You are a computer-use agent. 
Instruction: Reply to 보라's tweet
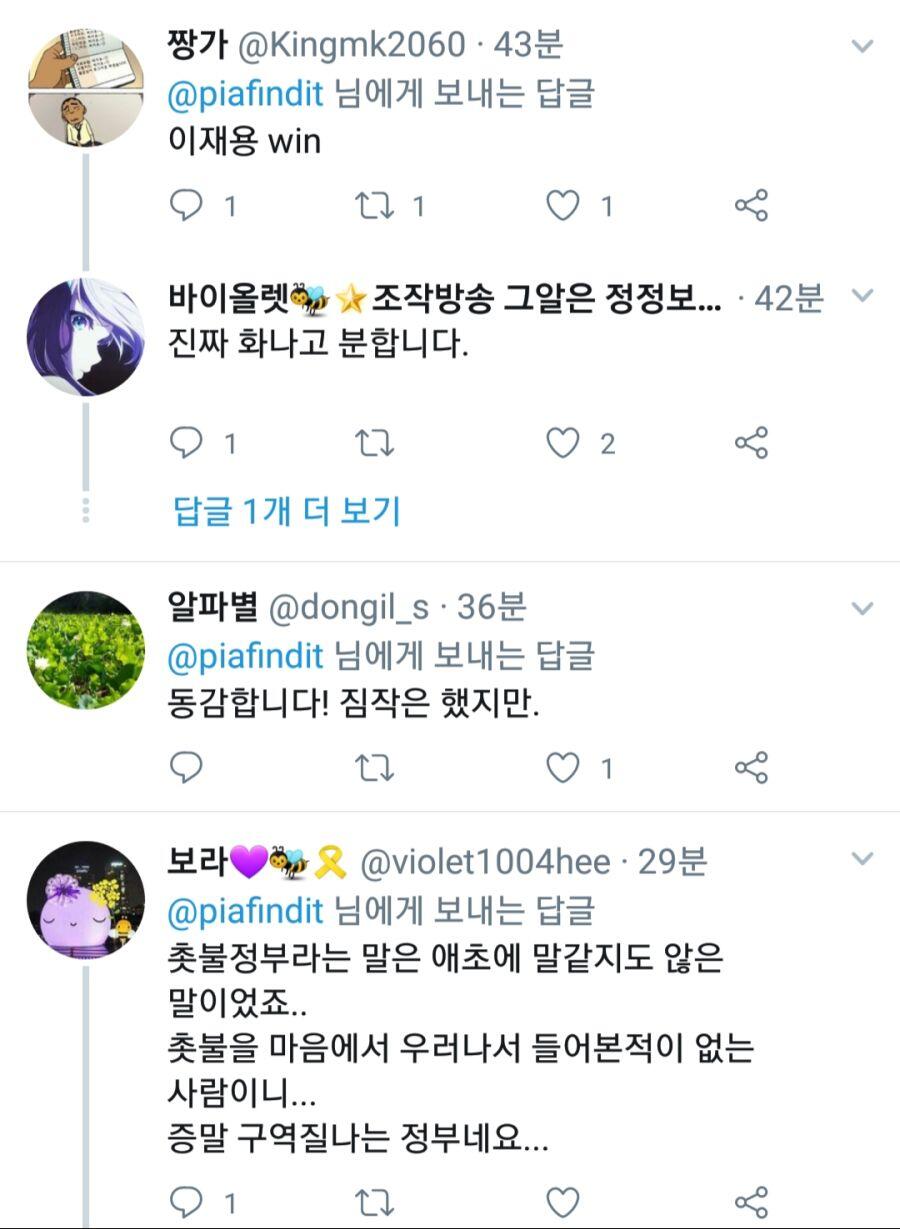[x=187, y=1201]
